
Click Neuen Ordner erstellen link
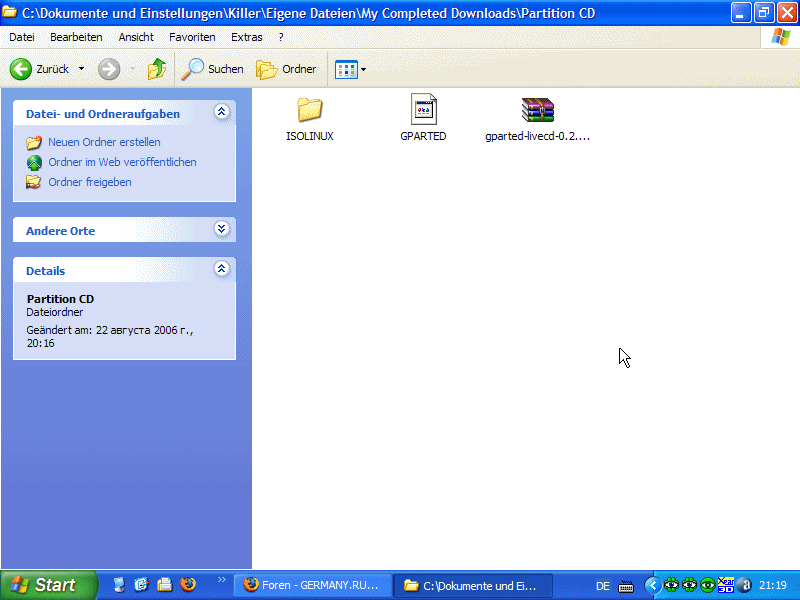(x=104, y=142)
